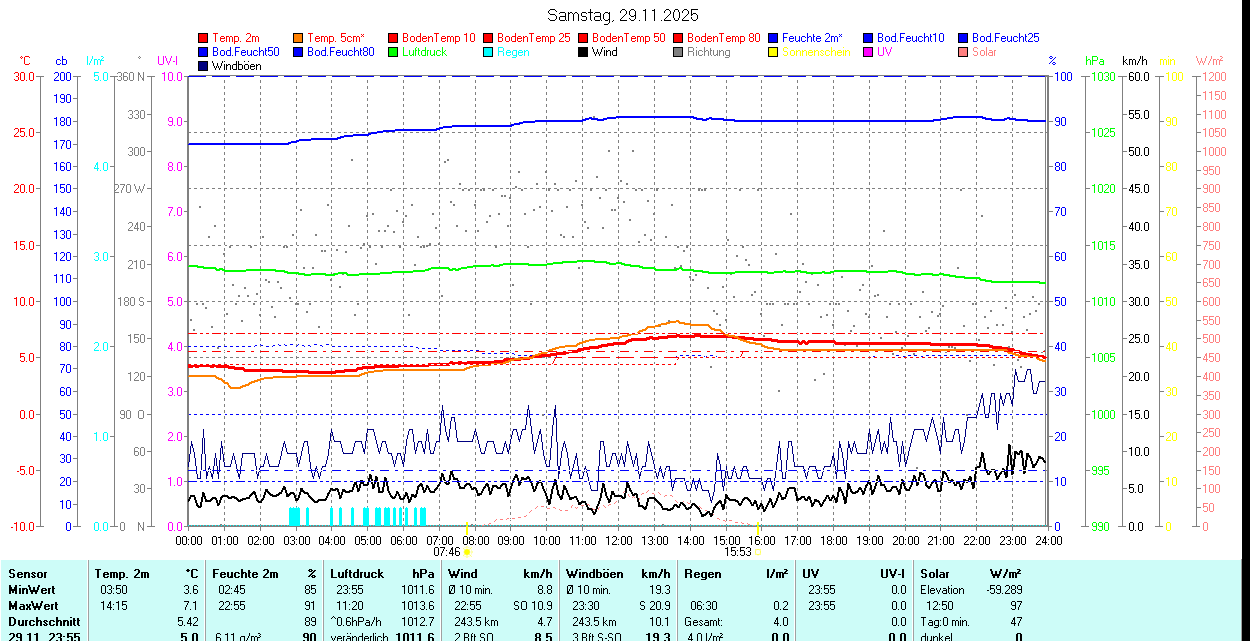Click the MinWert row label
The width and height of the screenshot is (1250, 641).
tap(33, 590)
